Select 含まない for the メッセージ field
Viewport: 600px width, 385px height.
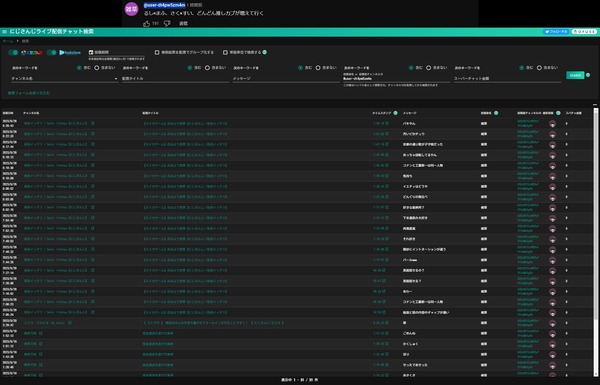(318, 68)
